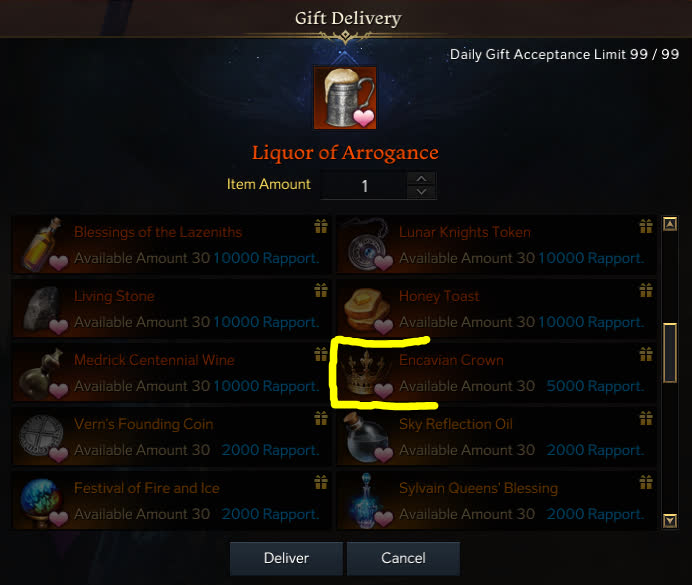Select Vern's Founding Coin icon
692x585 pixels.
click(43, 436)
